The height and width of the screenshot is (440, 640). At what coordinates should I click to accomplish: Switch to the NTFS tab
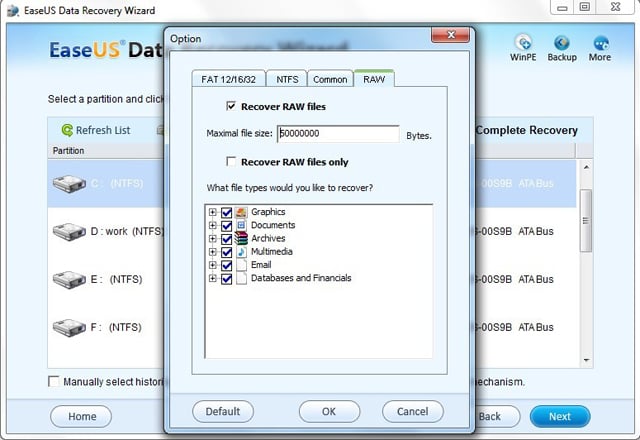tap(287, 79)
